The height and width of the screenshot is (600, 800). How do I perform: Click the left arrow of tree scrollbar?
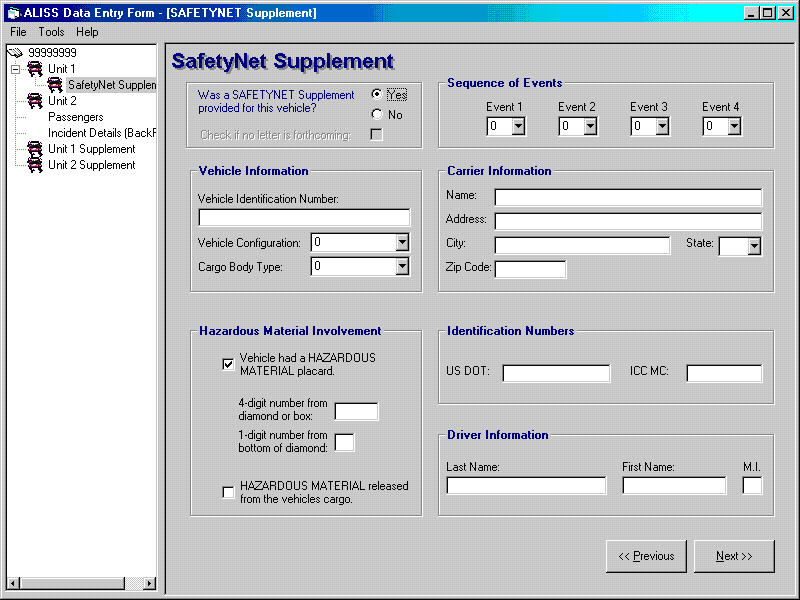14,583
